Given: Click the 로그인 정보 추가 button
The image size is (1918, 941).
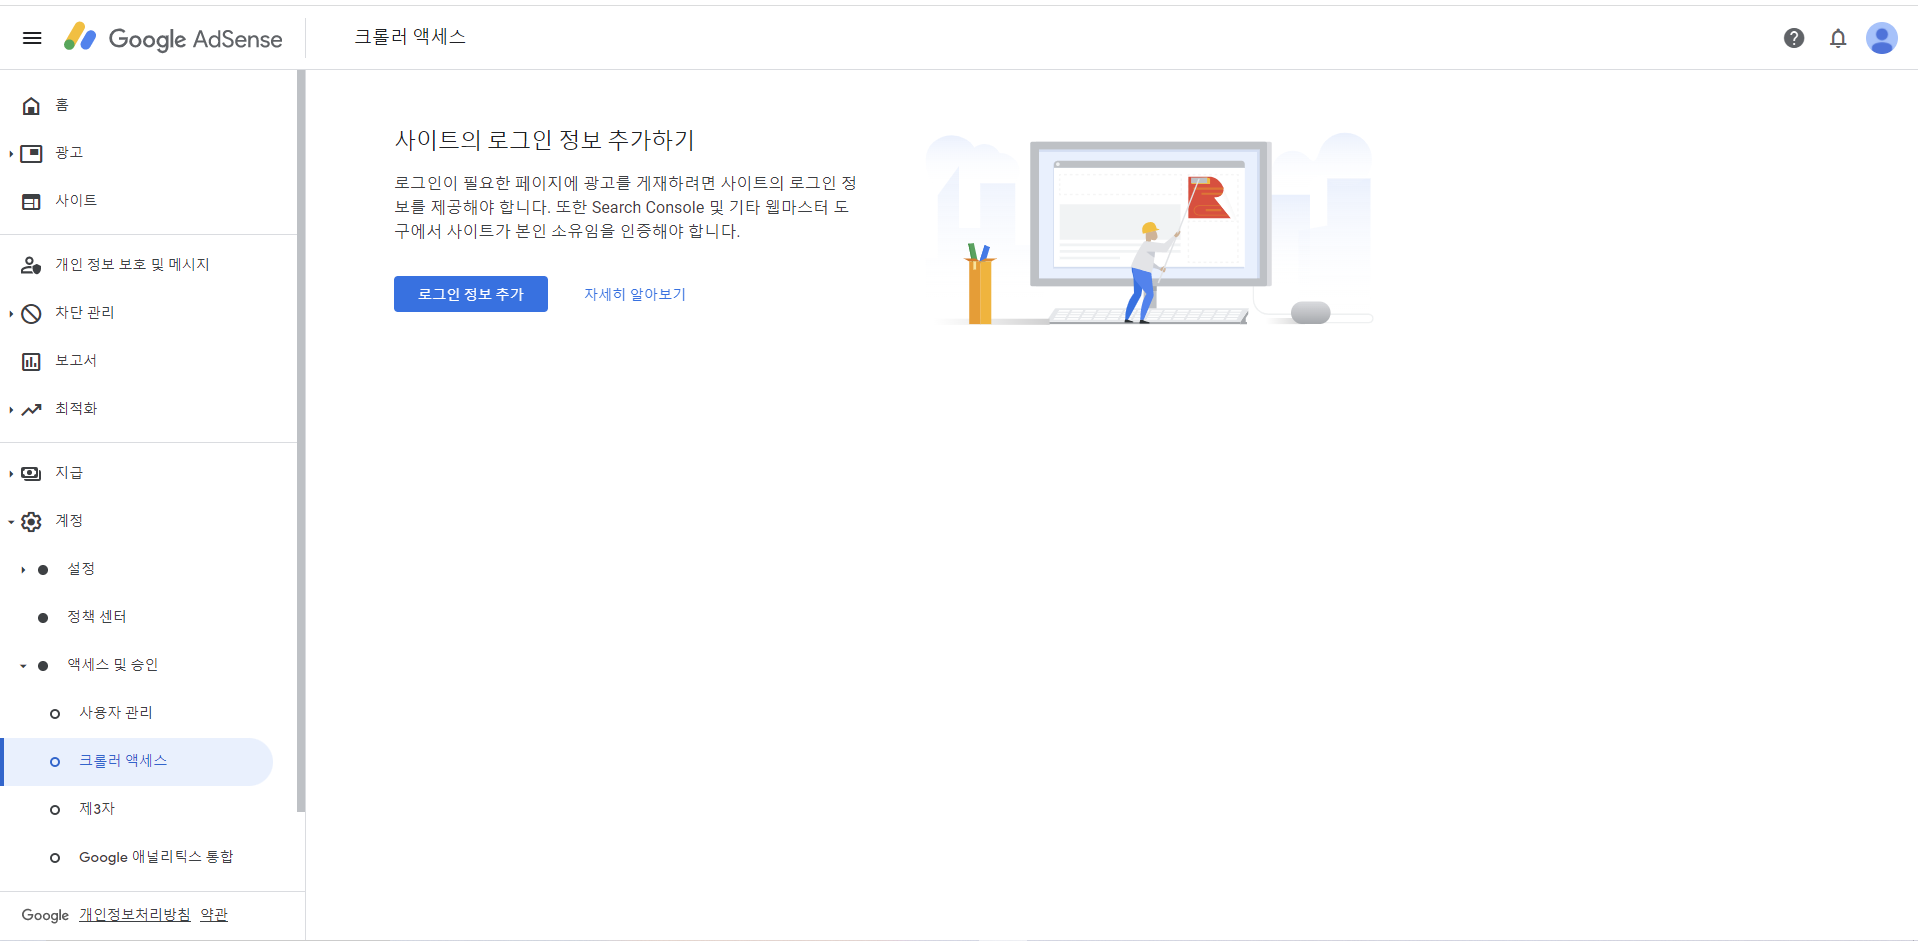Looking at the screenshot, I should 471,294.
